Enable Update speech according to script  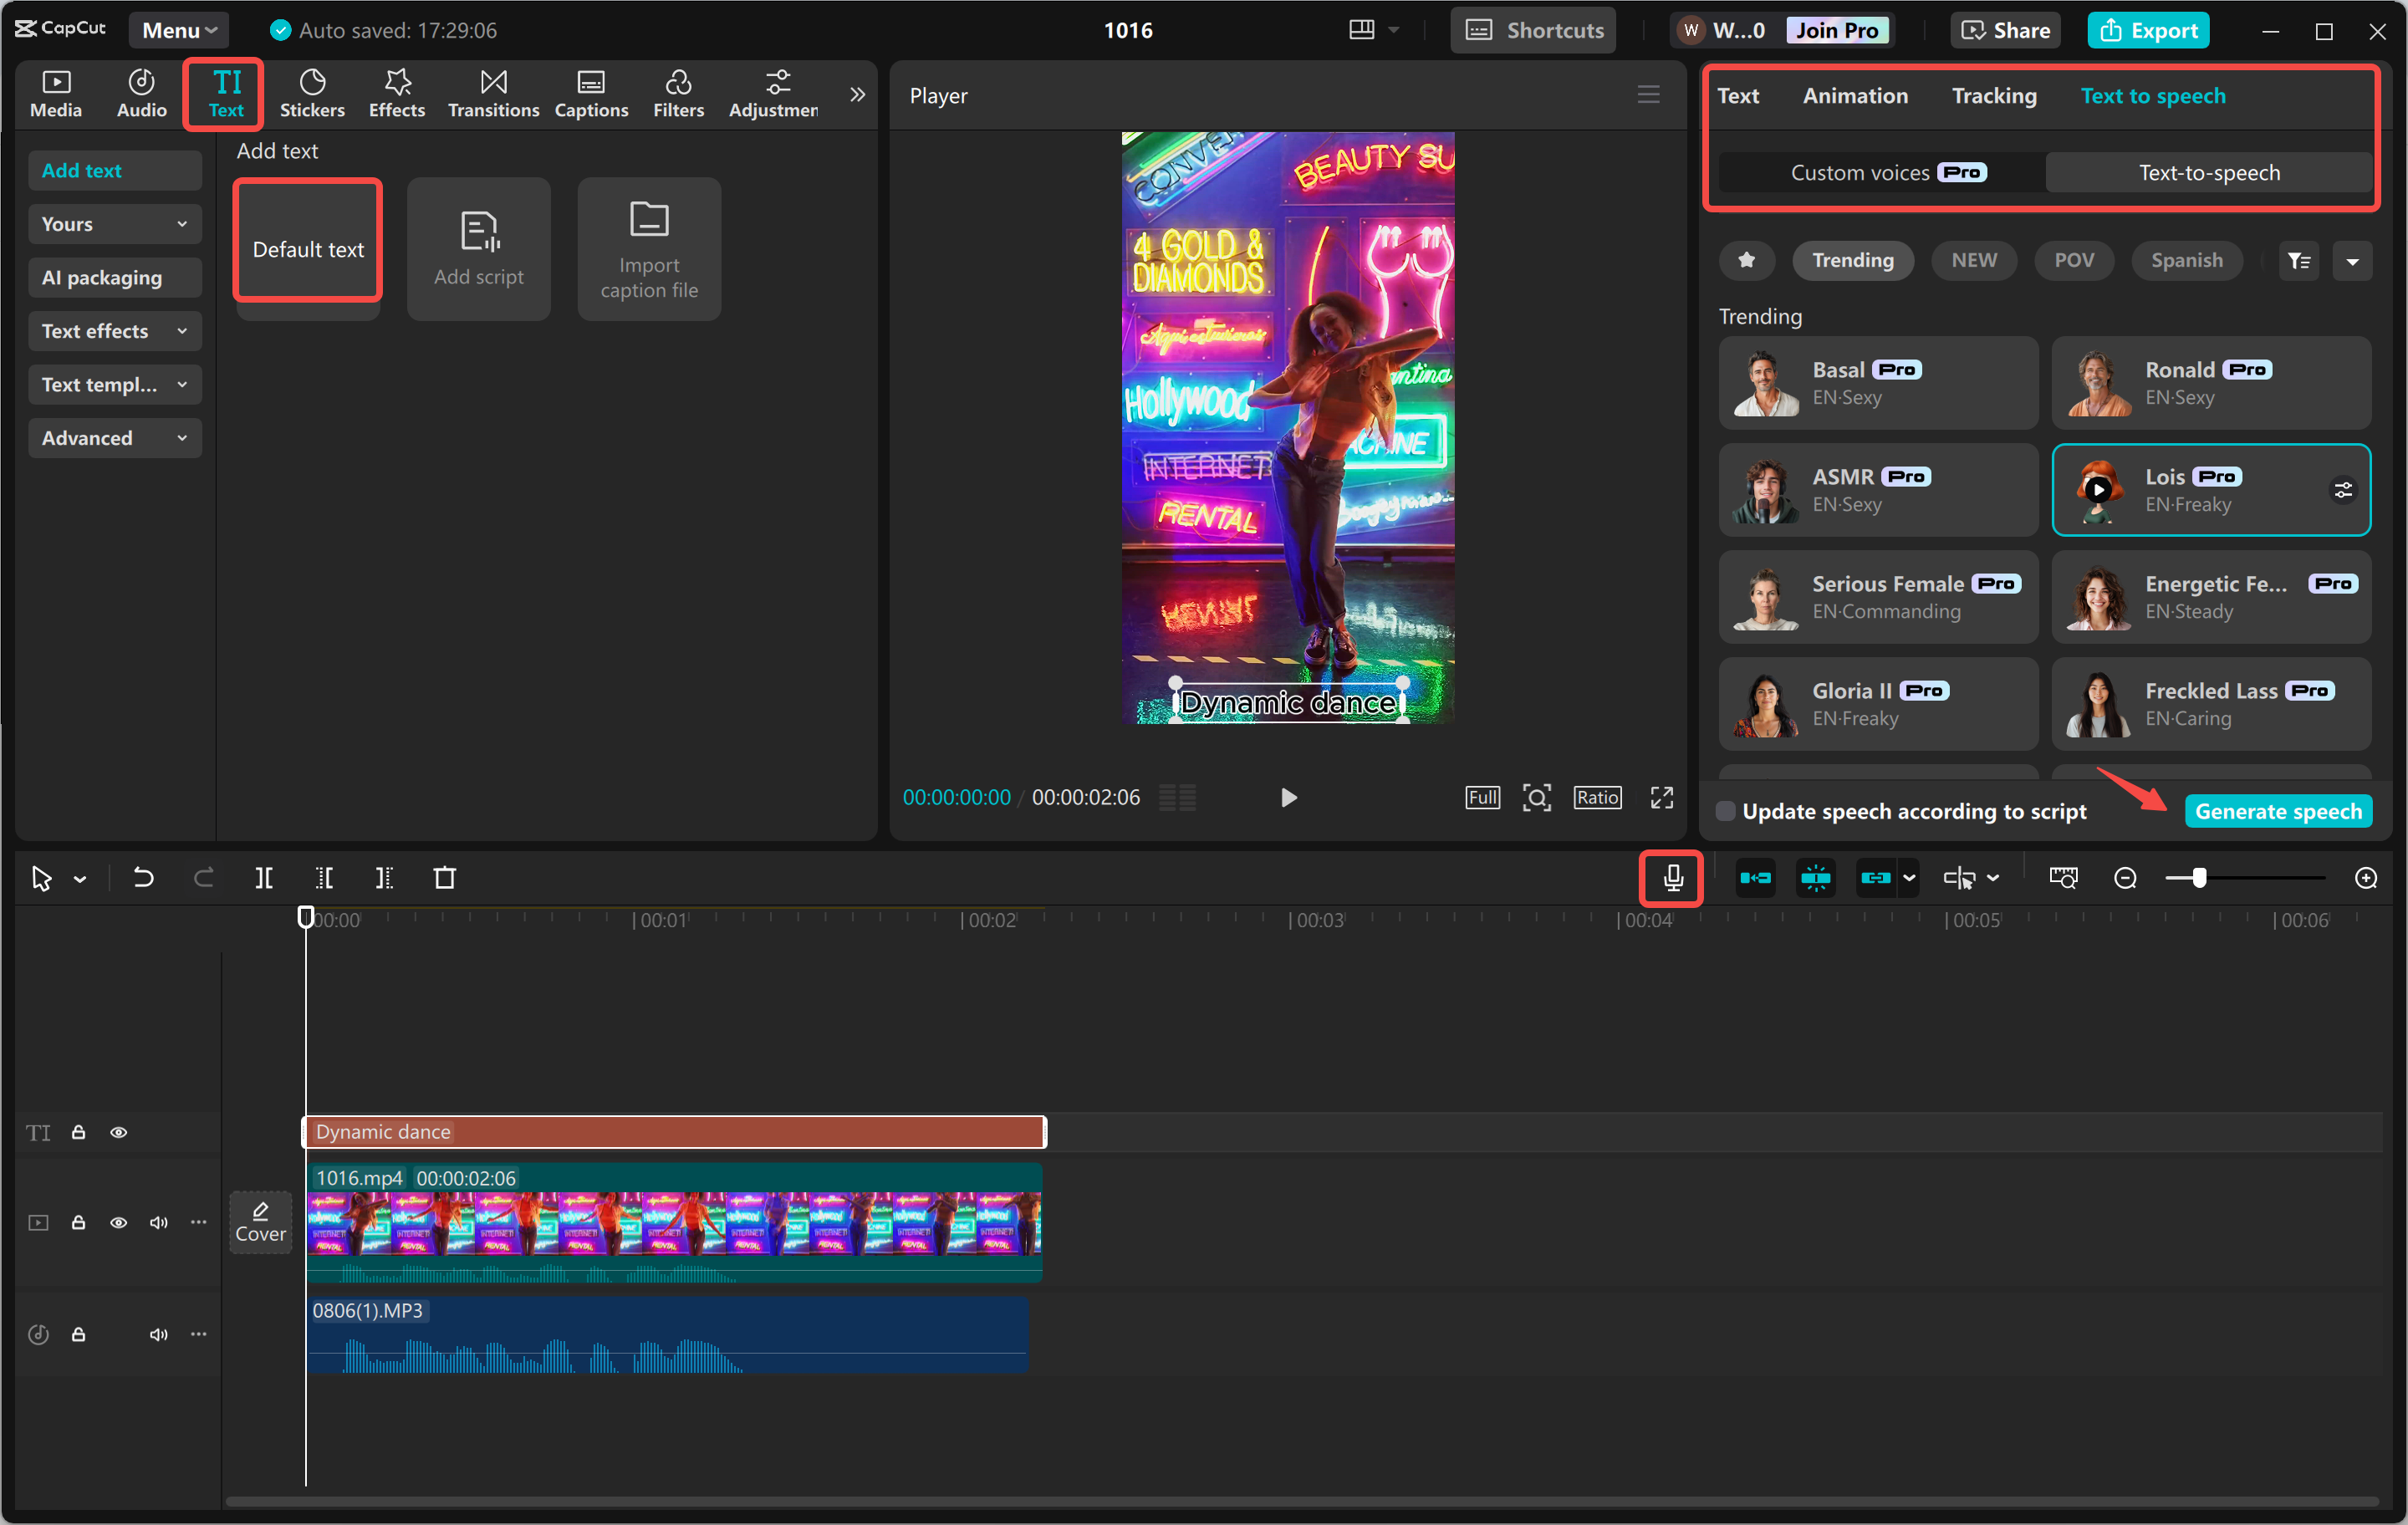1724,811
